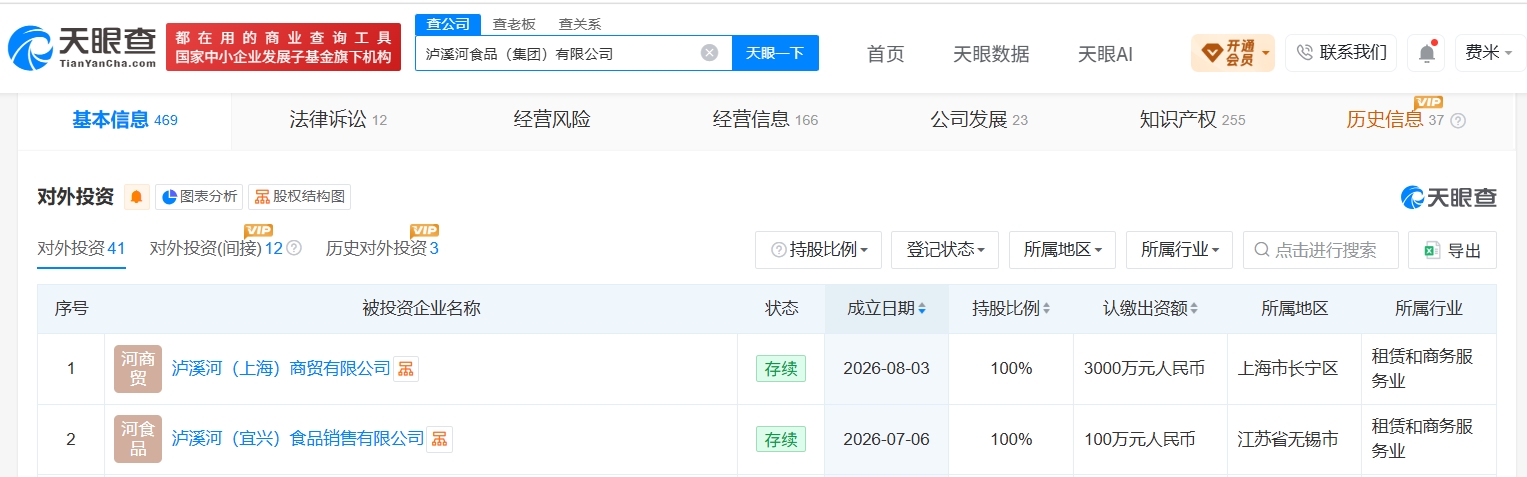The width and height of the screenshot is (1527, 477).
Task: Click the alert bell beside 对外投资
Action: pyautogui.click(x=137, y=197)
